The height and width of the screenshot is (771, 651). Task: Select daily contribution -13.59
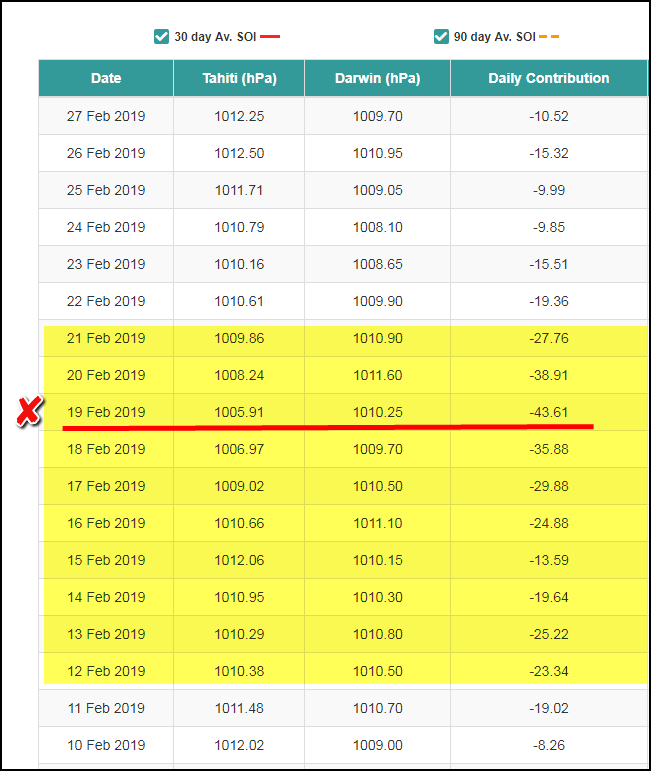[x=549, y=560]
